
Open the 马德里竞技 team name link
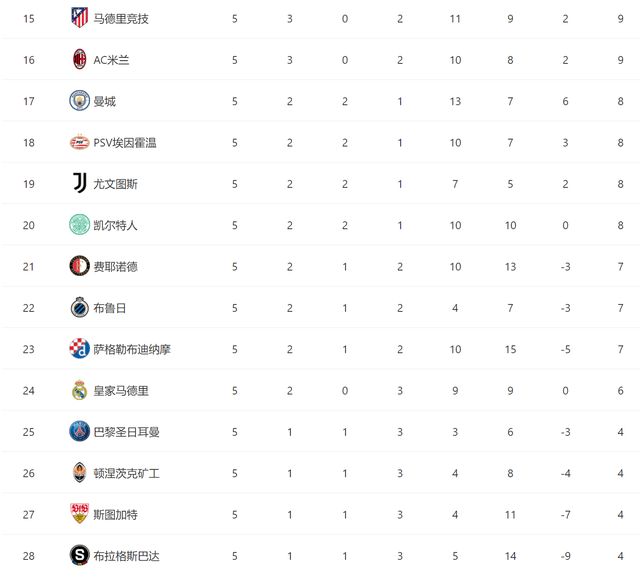[x=121, y=19]
